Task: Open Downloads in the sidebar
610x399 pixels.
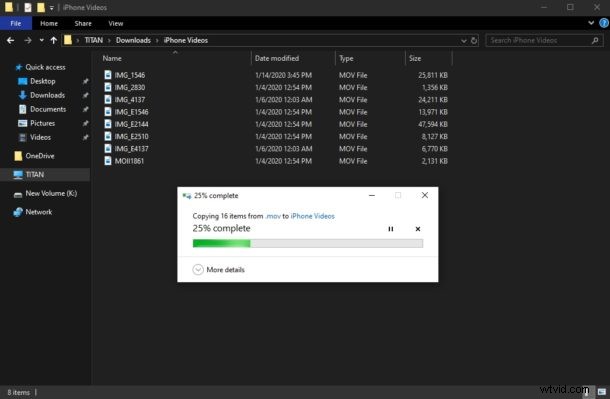Action: [x=47, y=95]
